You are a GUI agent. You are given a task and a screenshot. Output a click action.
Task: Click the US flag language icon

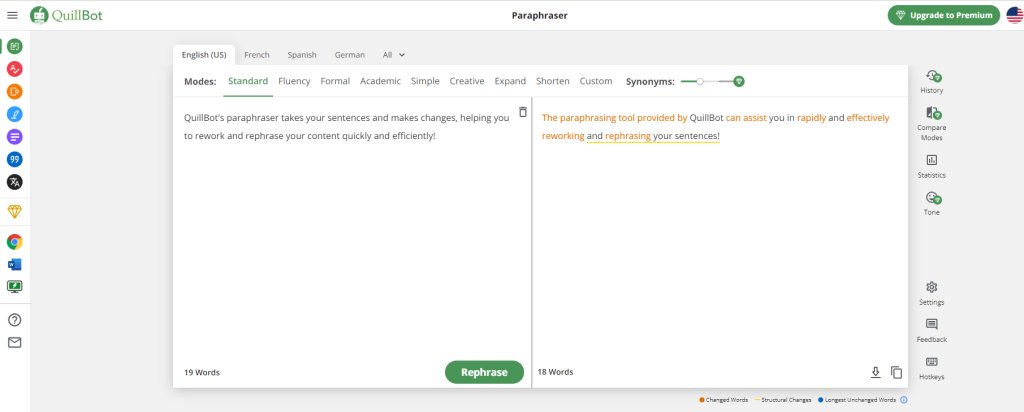[1015, 15]
